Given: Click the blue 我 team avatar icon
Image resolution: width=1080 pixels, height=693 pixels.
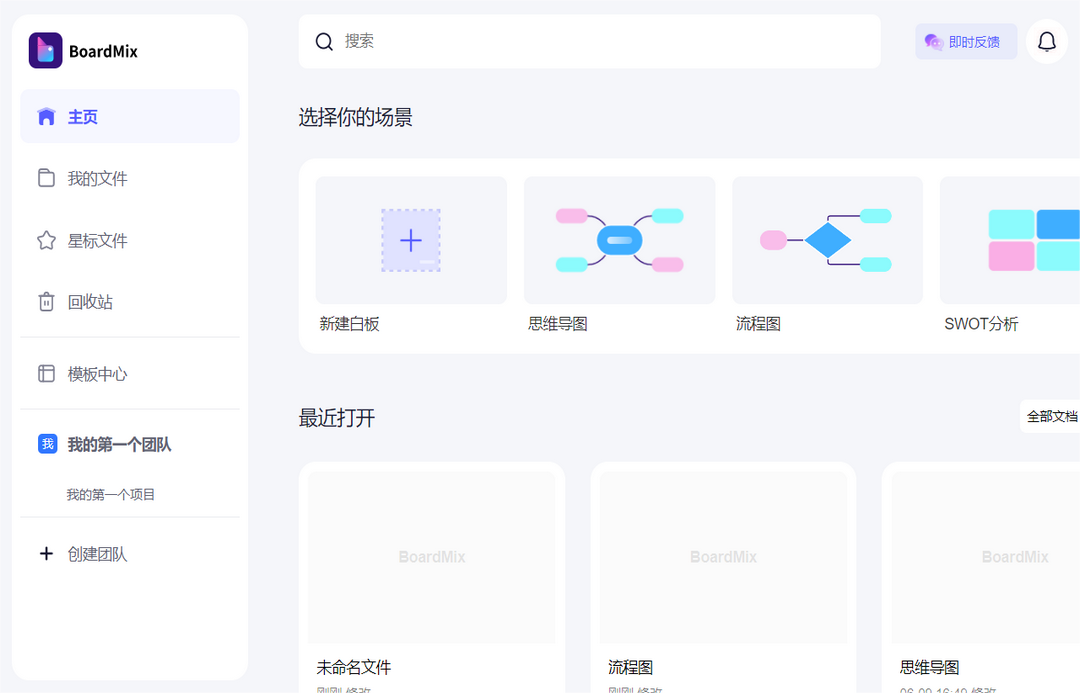Looking at the screenshot, I should pos(48,444).
